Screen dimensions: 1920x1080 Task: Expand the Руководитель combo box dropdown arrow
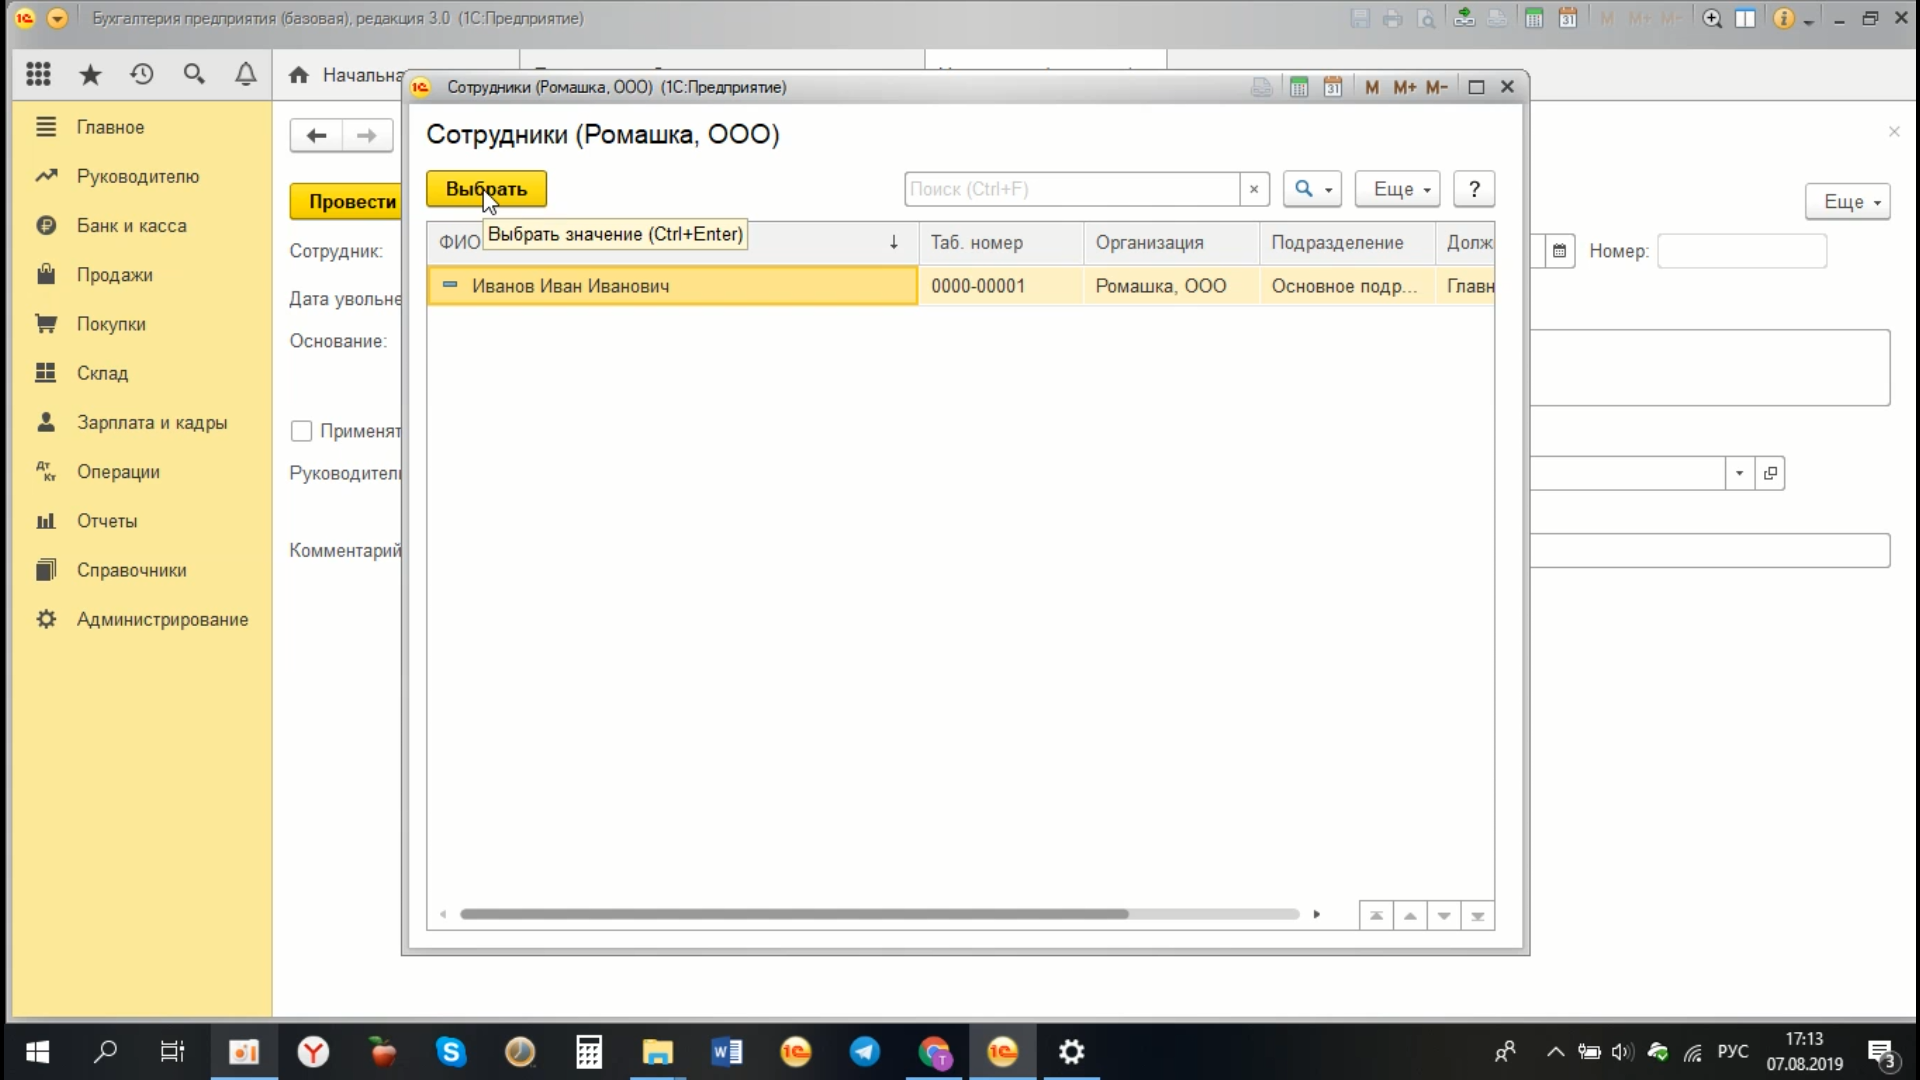[x=1739, y=473]
